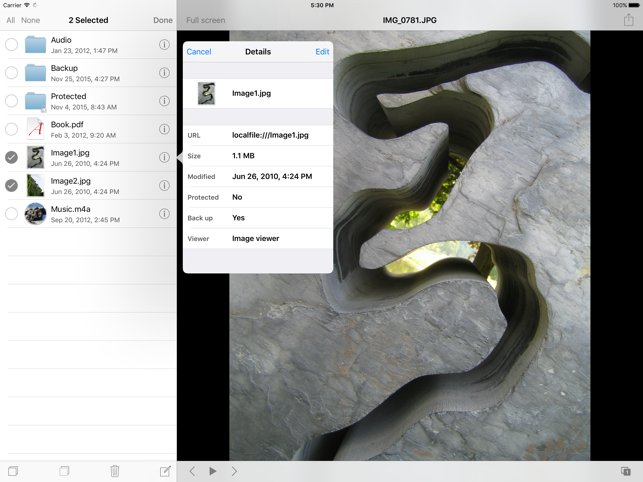Click the Image1.jpg thumbnail in Details
This screenshot has width=643, height=482.
206,94
